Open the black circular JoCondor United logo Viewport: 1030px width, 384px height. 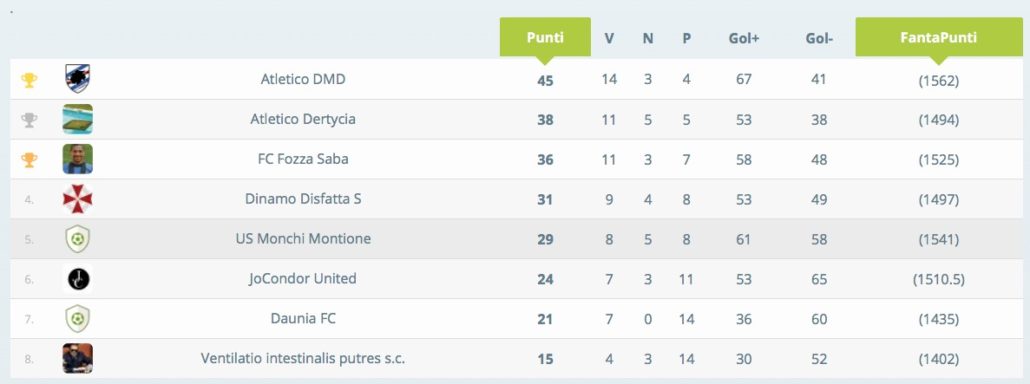[78, 279]
